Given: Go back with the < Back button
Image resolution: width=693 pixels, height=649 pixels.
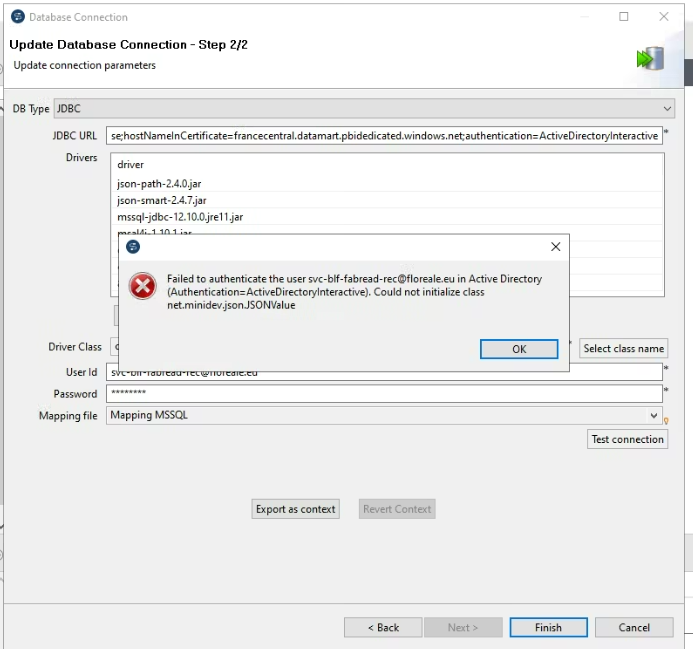Looking at the screenshot, I should pyautogui.click(x=383, y=627).
